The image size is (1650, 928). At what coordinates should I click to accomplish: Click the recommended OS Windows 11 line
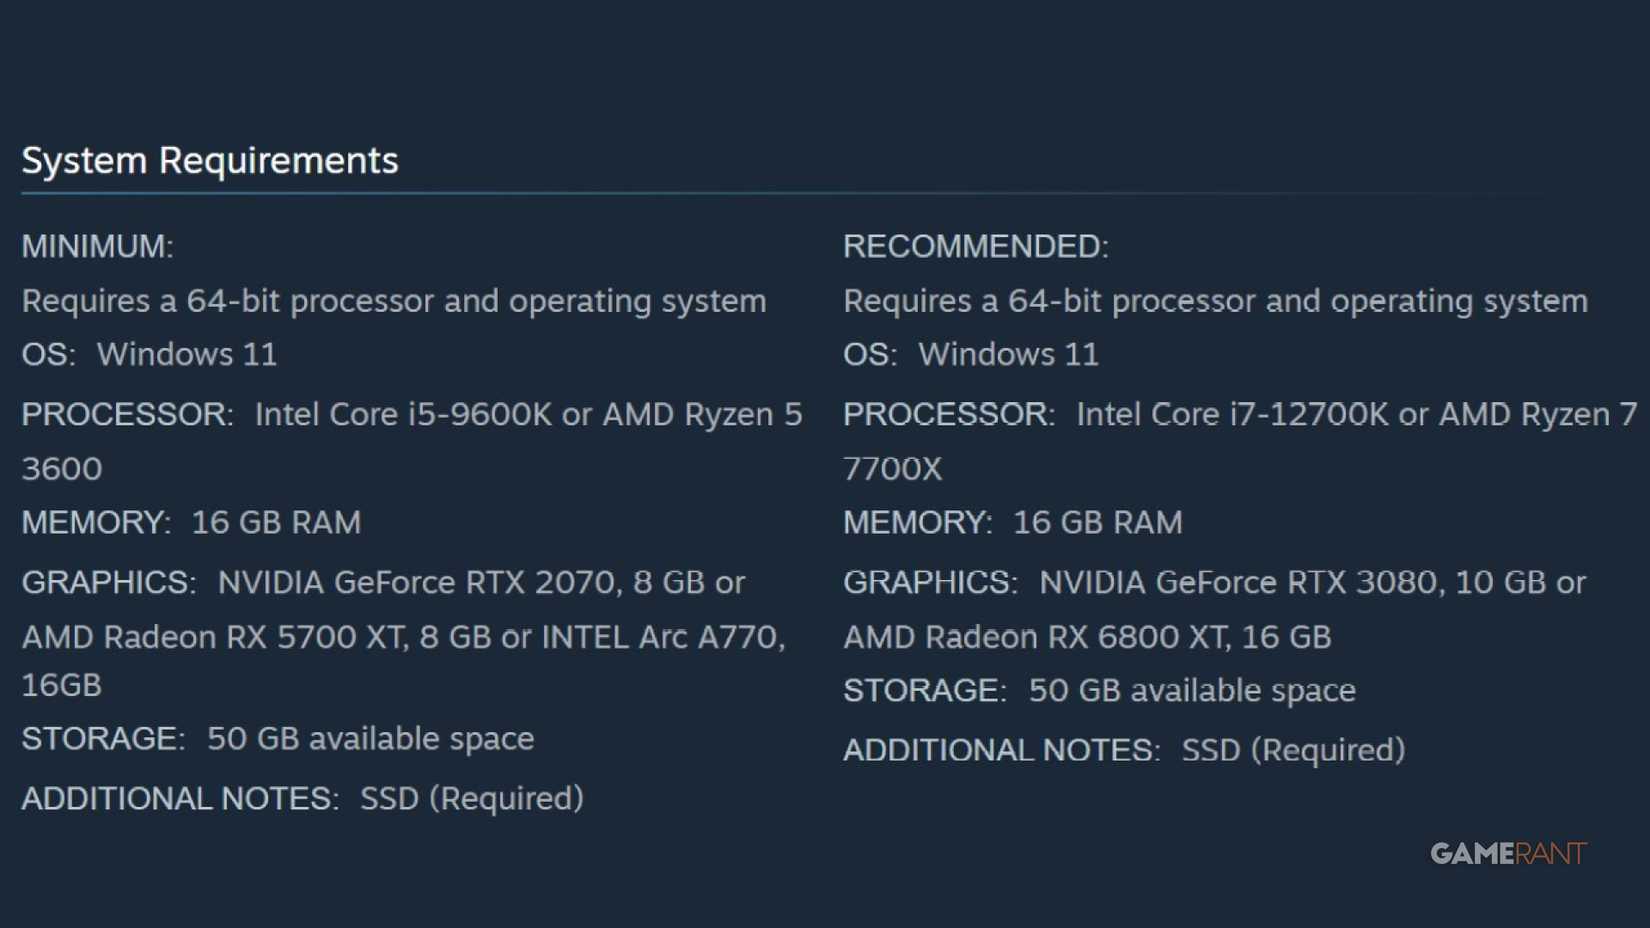click(971, 354)
